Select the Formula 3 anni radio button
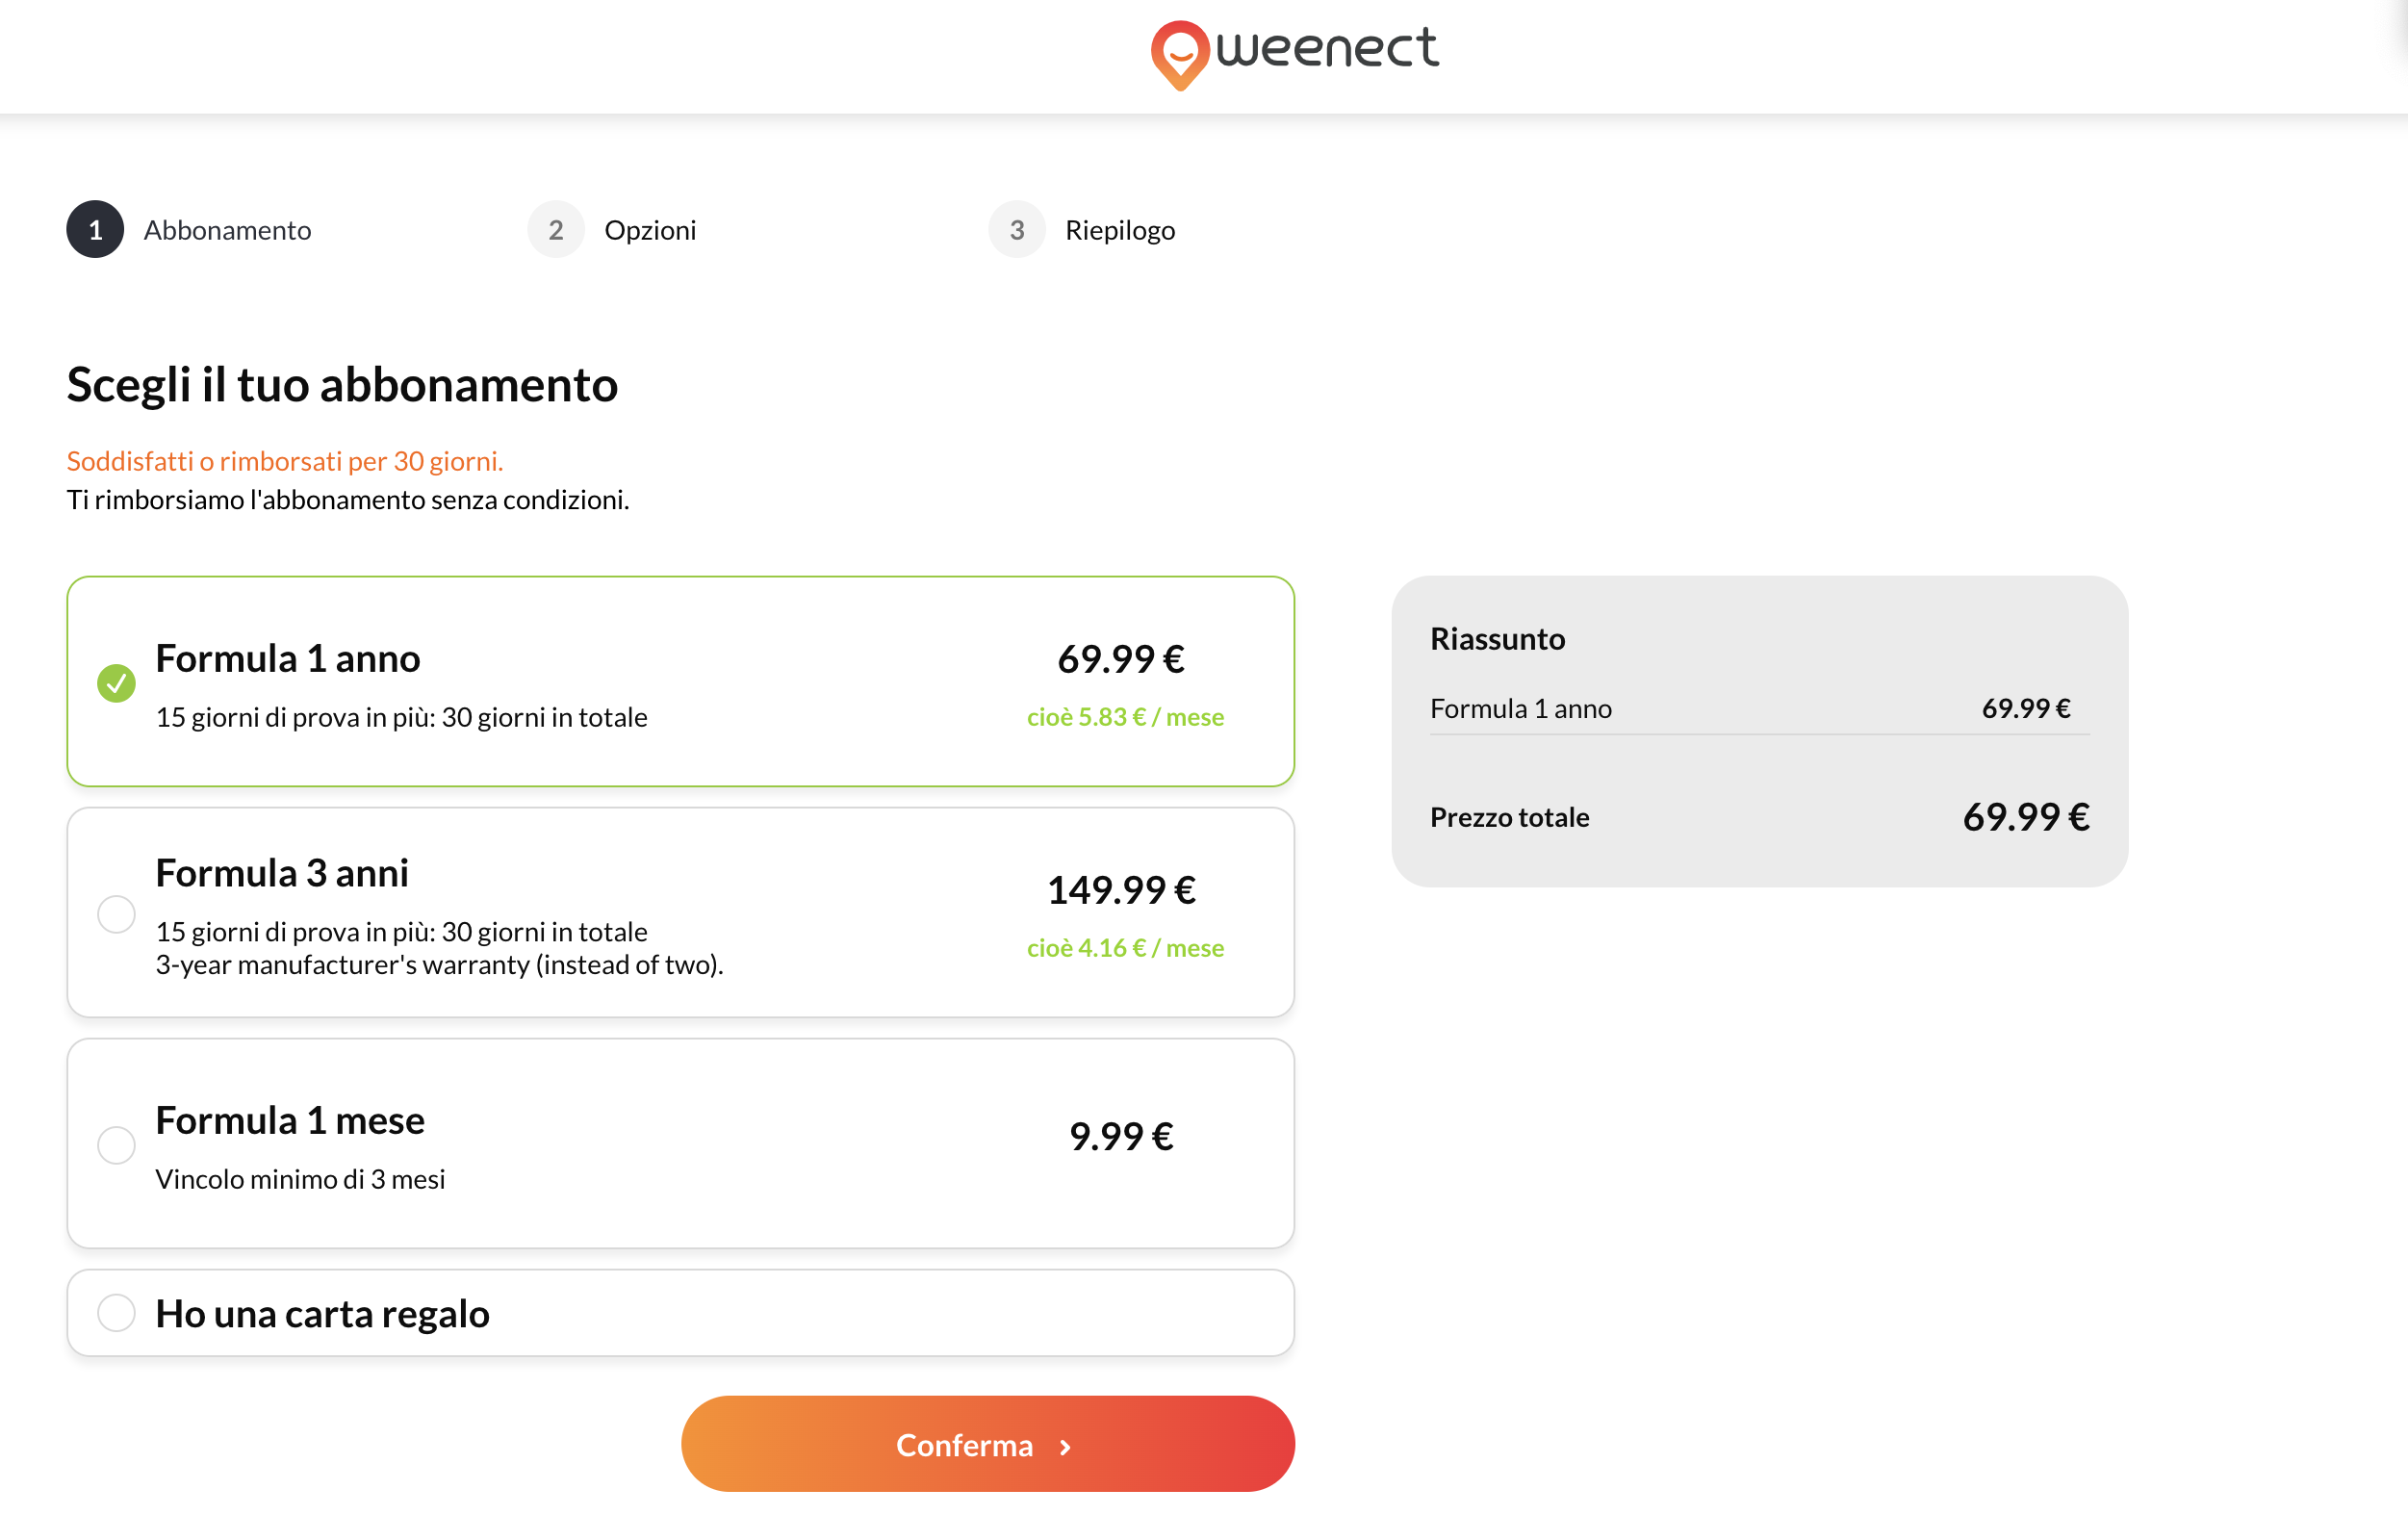2408x1515 pixels. point(116,914)
